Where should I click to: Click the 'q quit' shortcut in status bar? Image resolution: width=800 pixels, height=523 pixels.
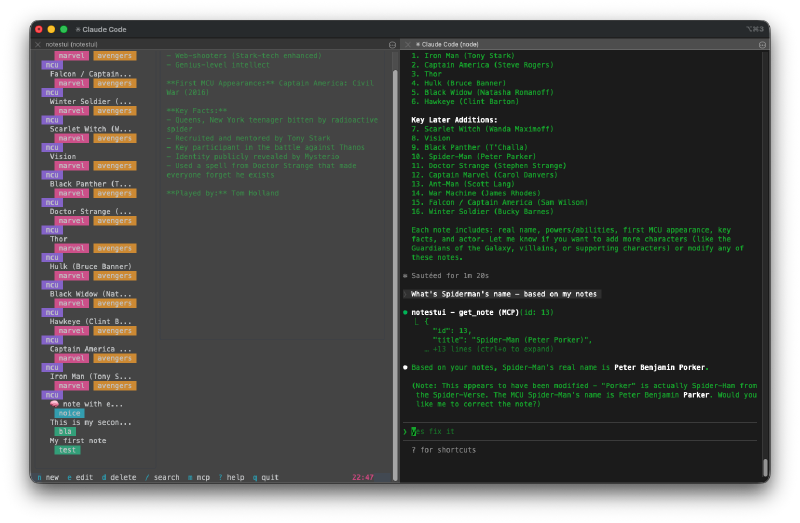(x=266, y=478)
